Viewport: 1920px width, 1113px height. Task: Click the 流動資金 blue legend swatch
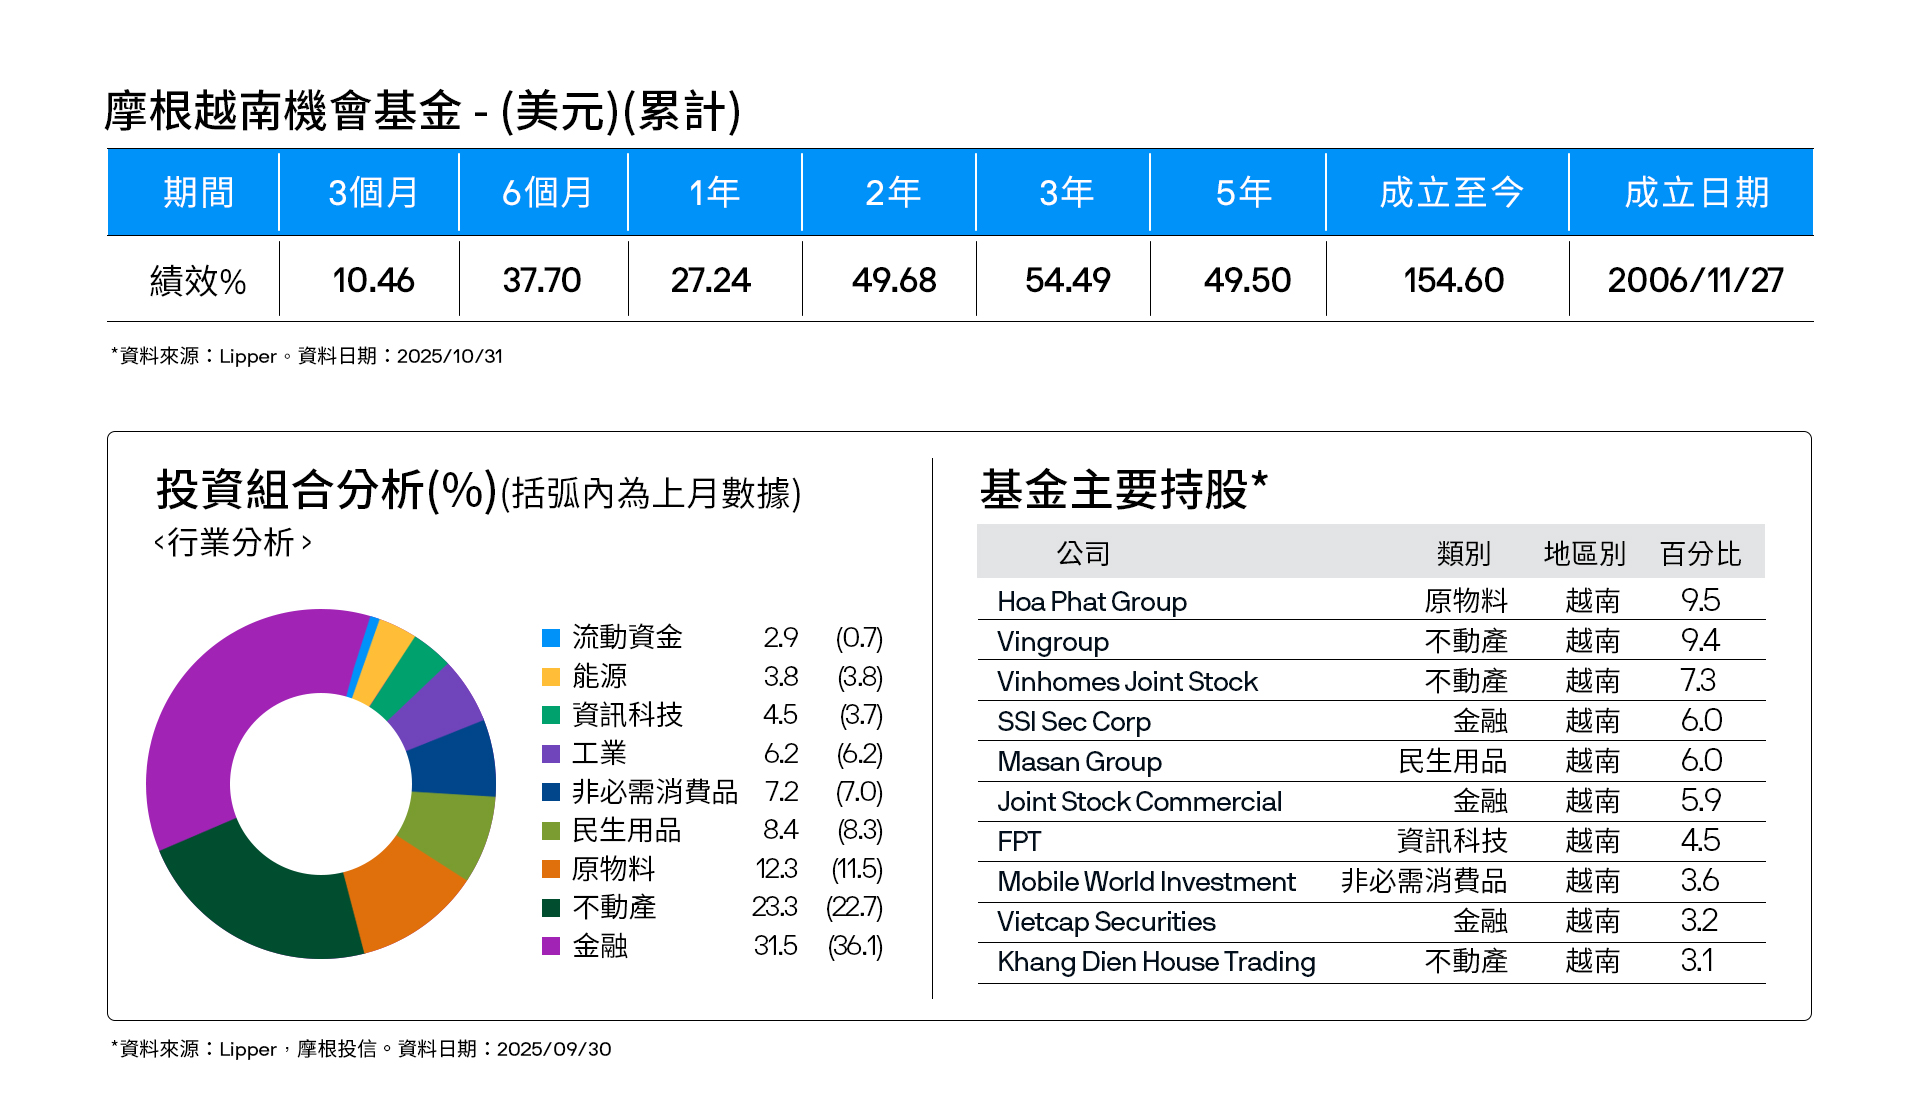click(551, 638)
